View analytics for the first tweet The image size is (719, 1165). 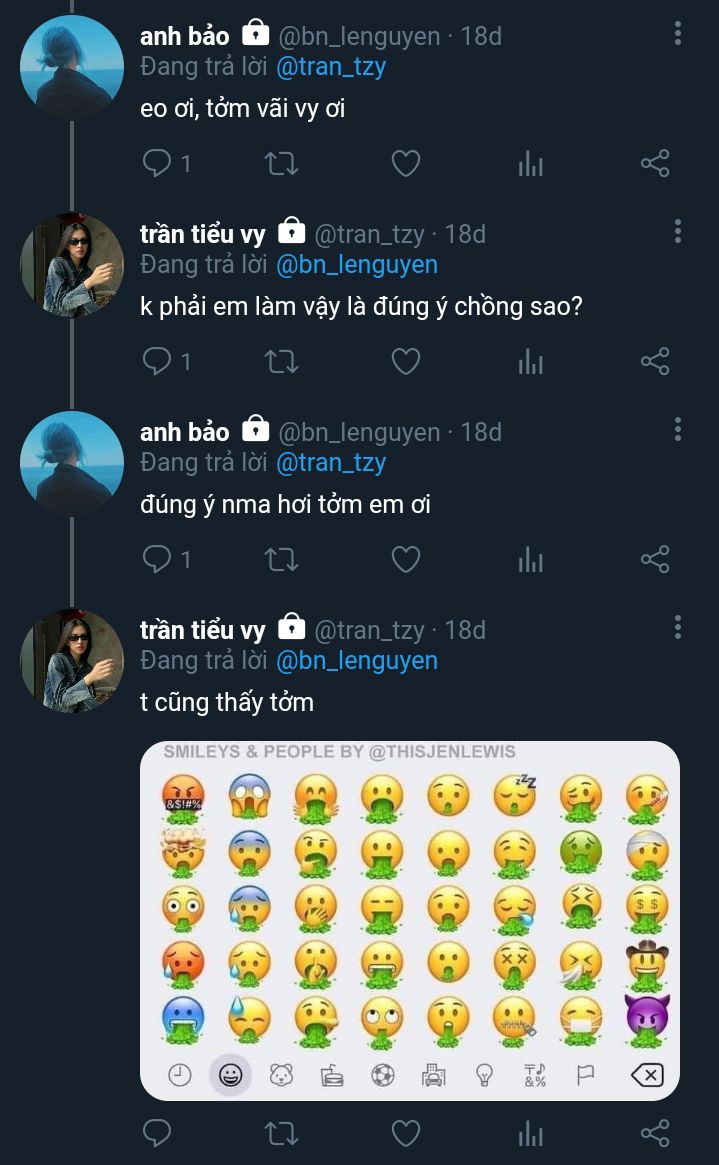(x=530, y=164)
